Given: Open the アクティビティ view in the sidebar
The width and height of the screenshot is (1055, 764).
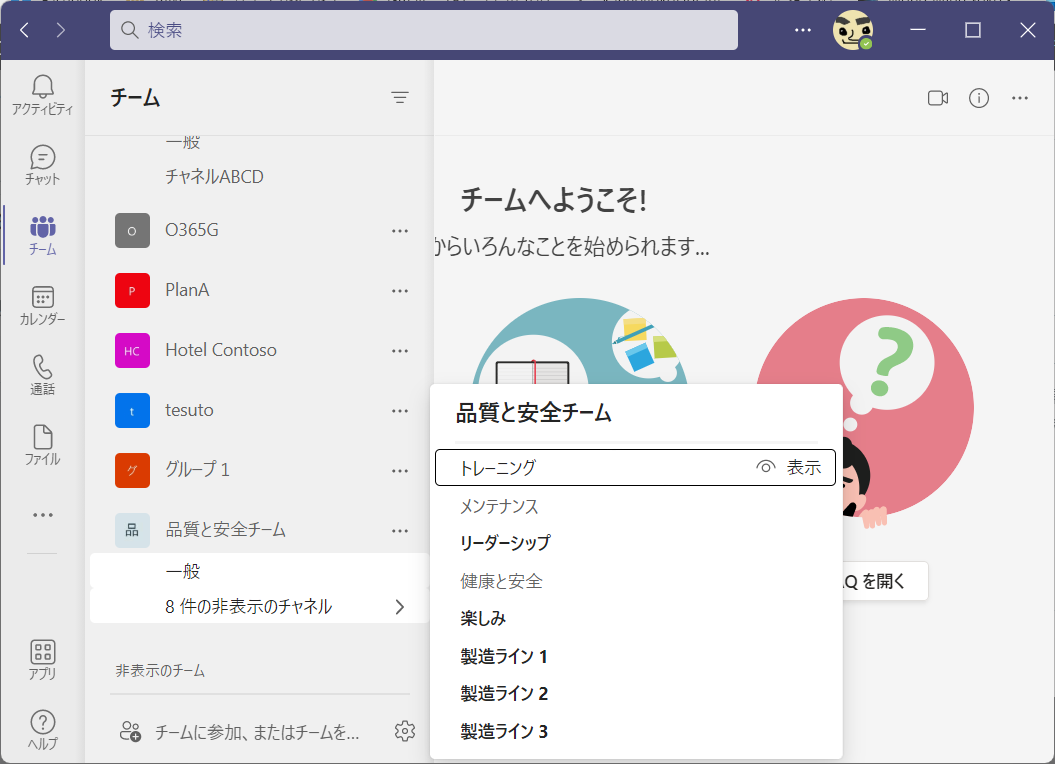Looking at the screenshot, I should click(x=42, y=94).
